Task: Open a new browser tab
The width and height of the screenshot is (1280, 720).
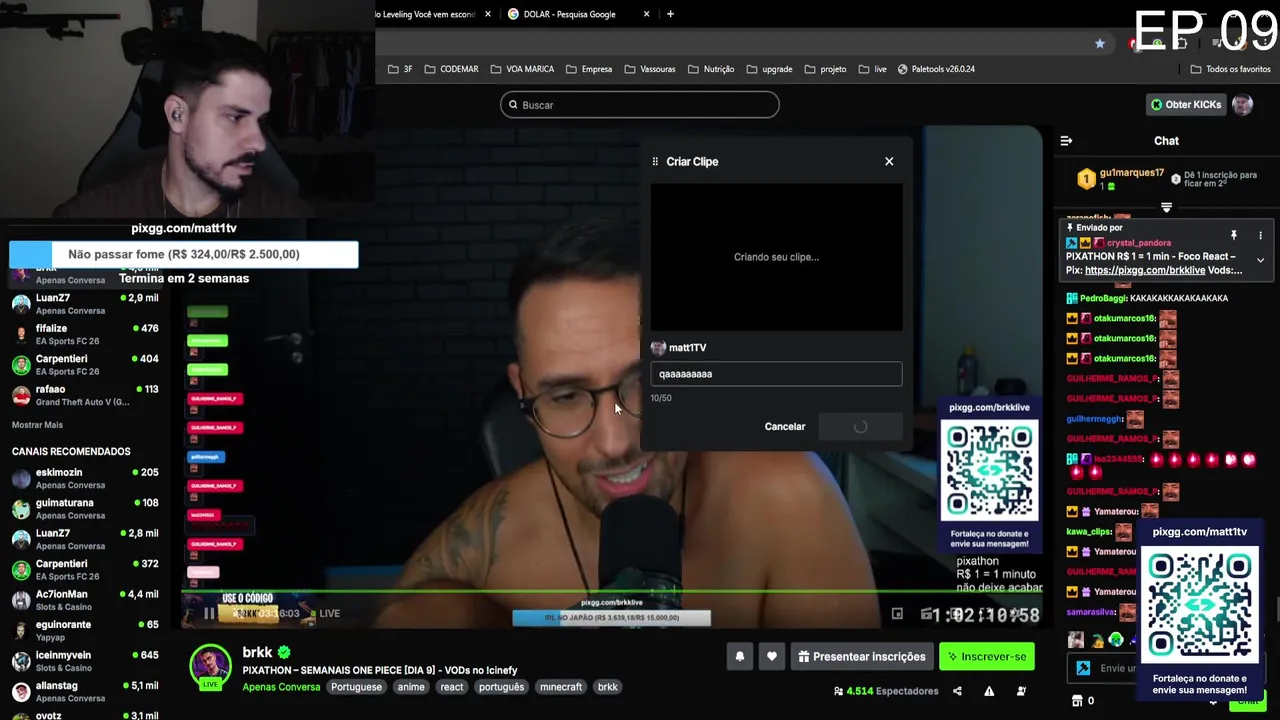Action: 670,14
